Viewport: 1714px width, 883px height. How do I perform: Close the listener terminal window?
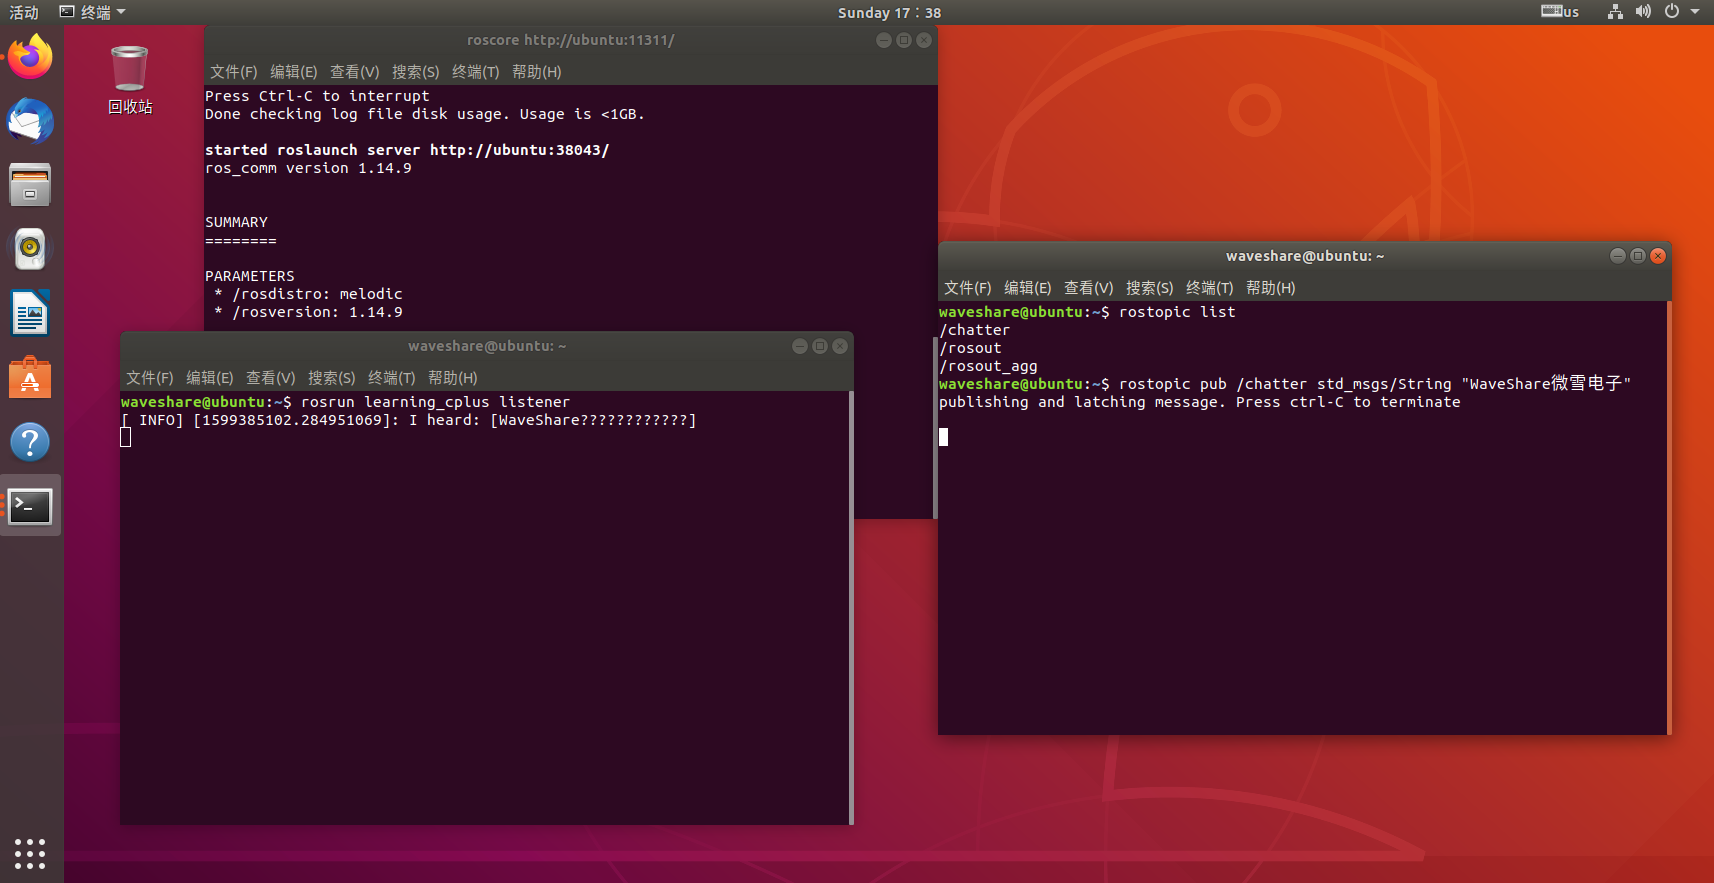point(840,346)
